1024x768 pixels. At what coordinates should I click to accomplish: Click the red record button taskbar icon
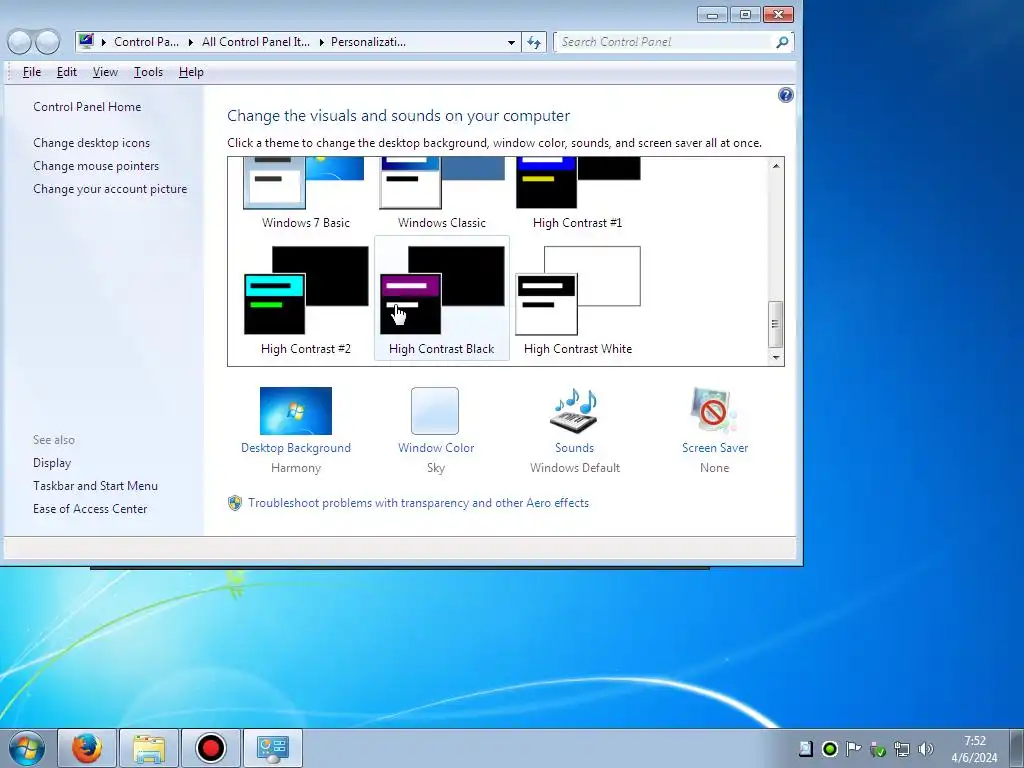click(210, 748)
